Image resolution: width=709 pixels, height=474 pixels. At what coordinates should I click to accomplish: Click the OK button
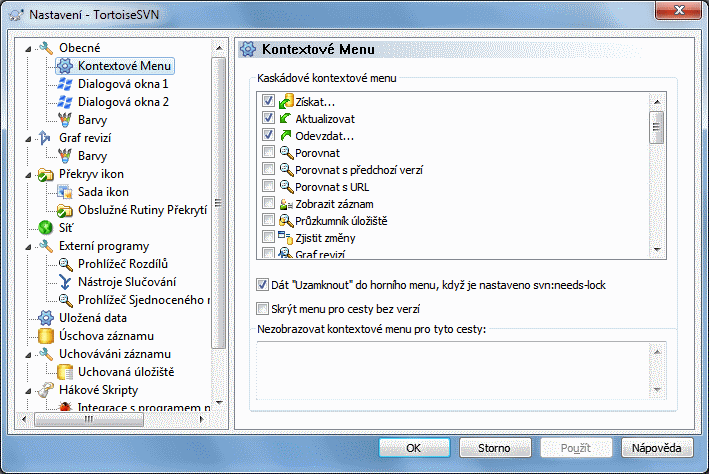pos(414,448)
